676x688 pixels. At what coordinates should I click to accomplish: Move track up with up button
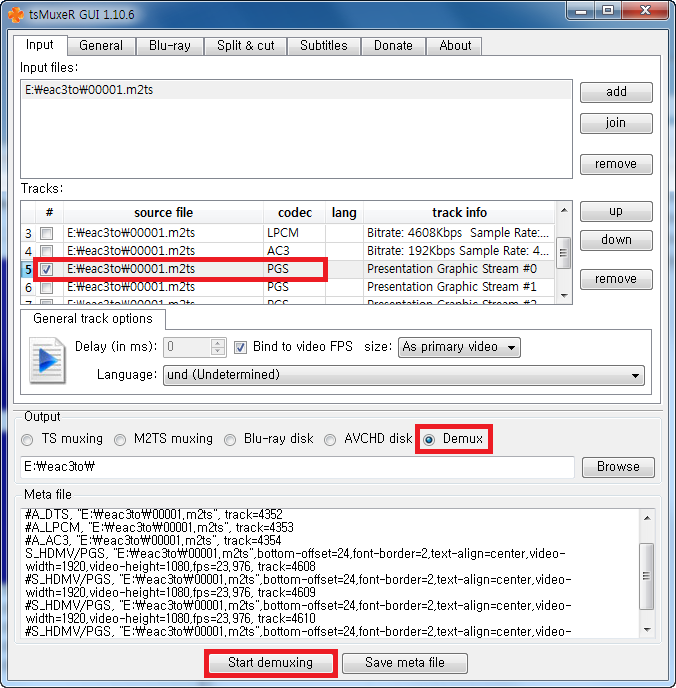pyautogui.click(x=616, y=211)
